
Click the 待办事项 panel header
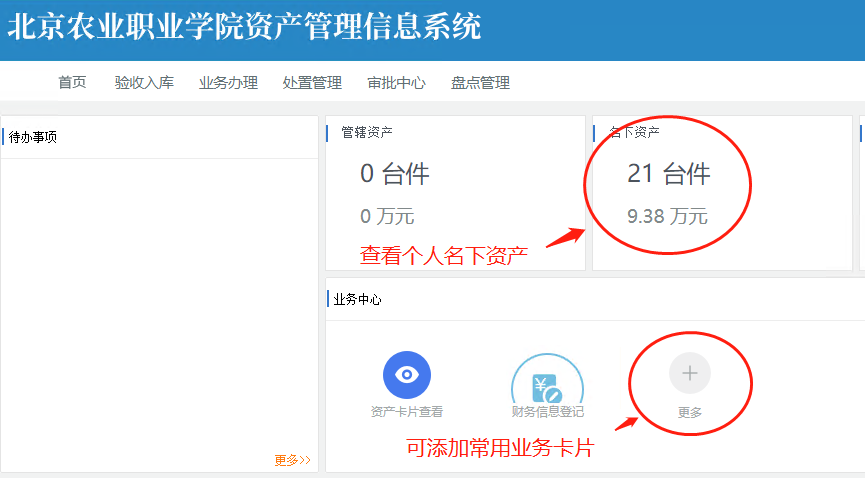tap(33, 137)
